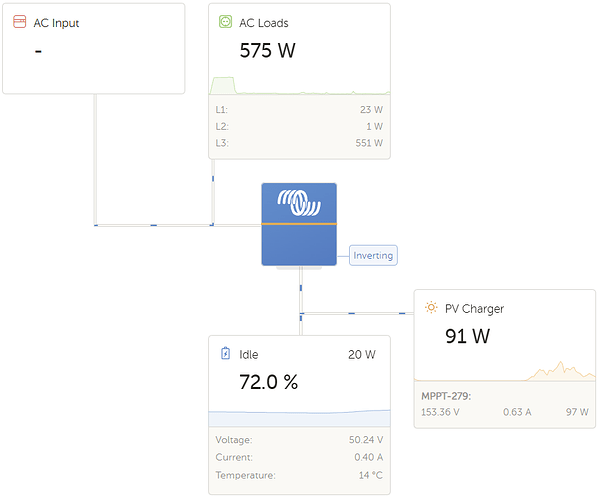Click the PV Charger sun icon
Screen dimensions: 600x500
point(431,308)
